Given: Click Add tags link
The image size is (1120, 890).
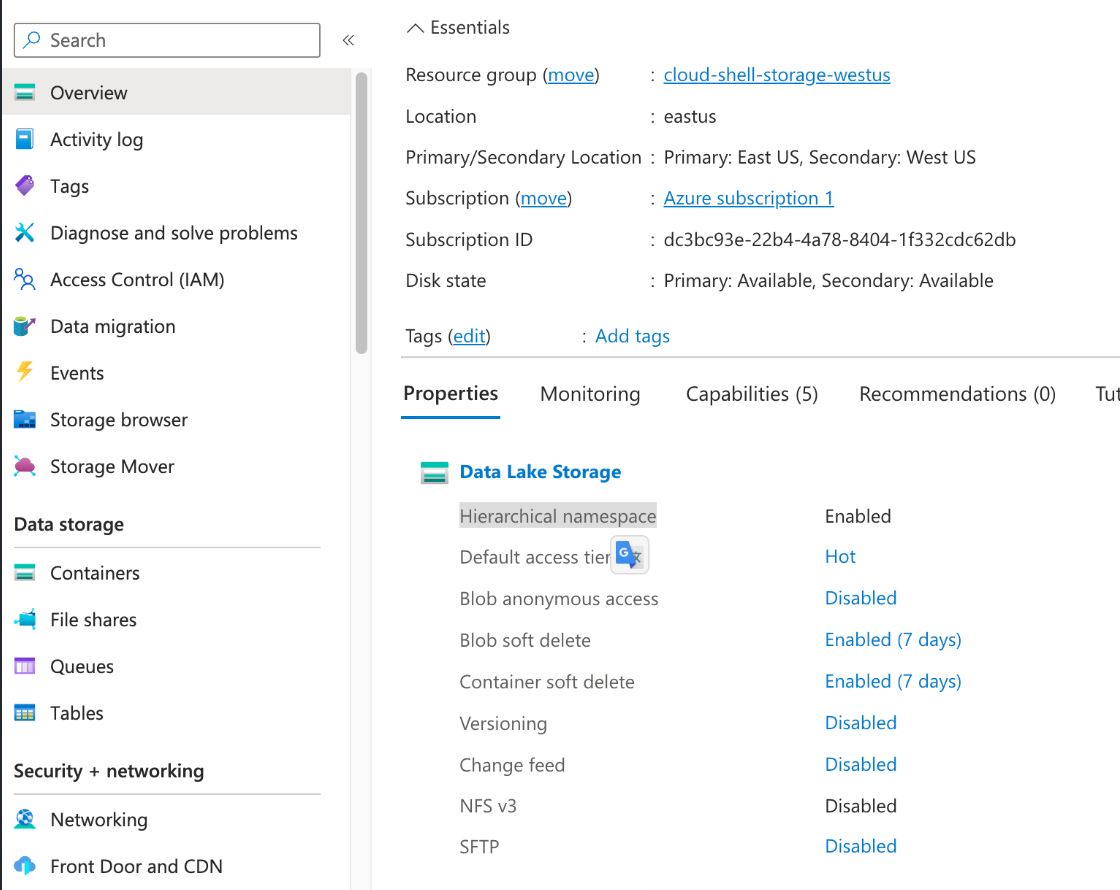Looking at the screenshot, I should pyautogui.click(x=632, y=336).
